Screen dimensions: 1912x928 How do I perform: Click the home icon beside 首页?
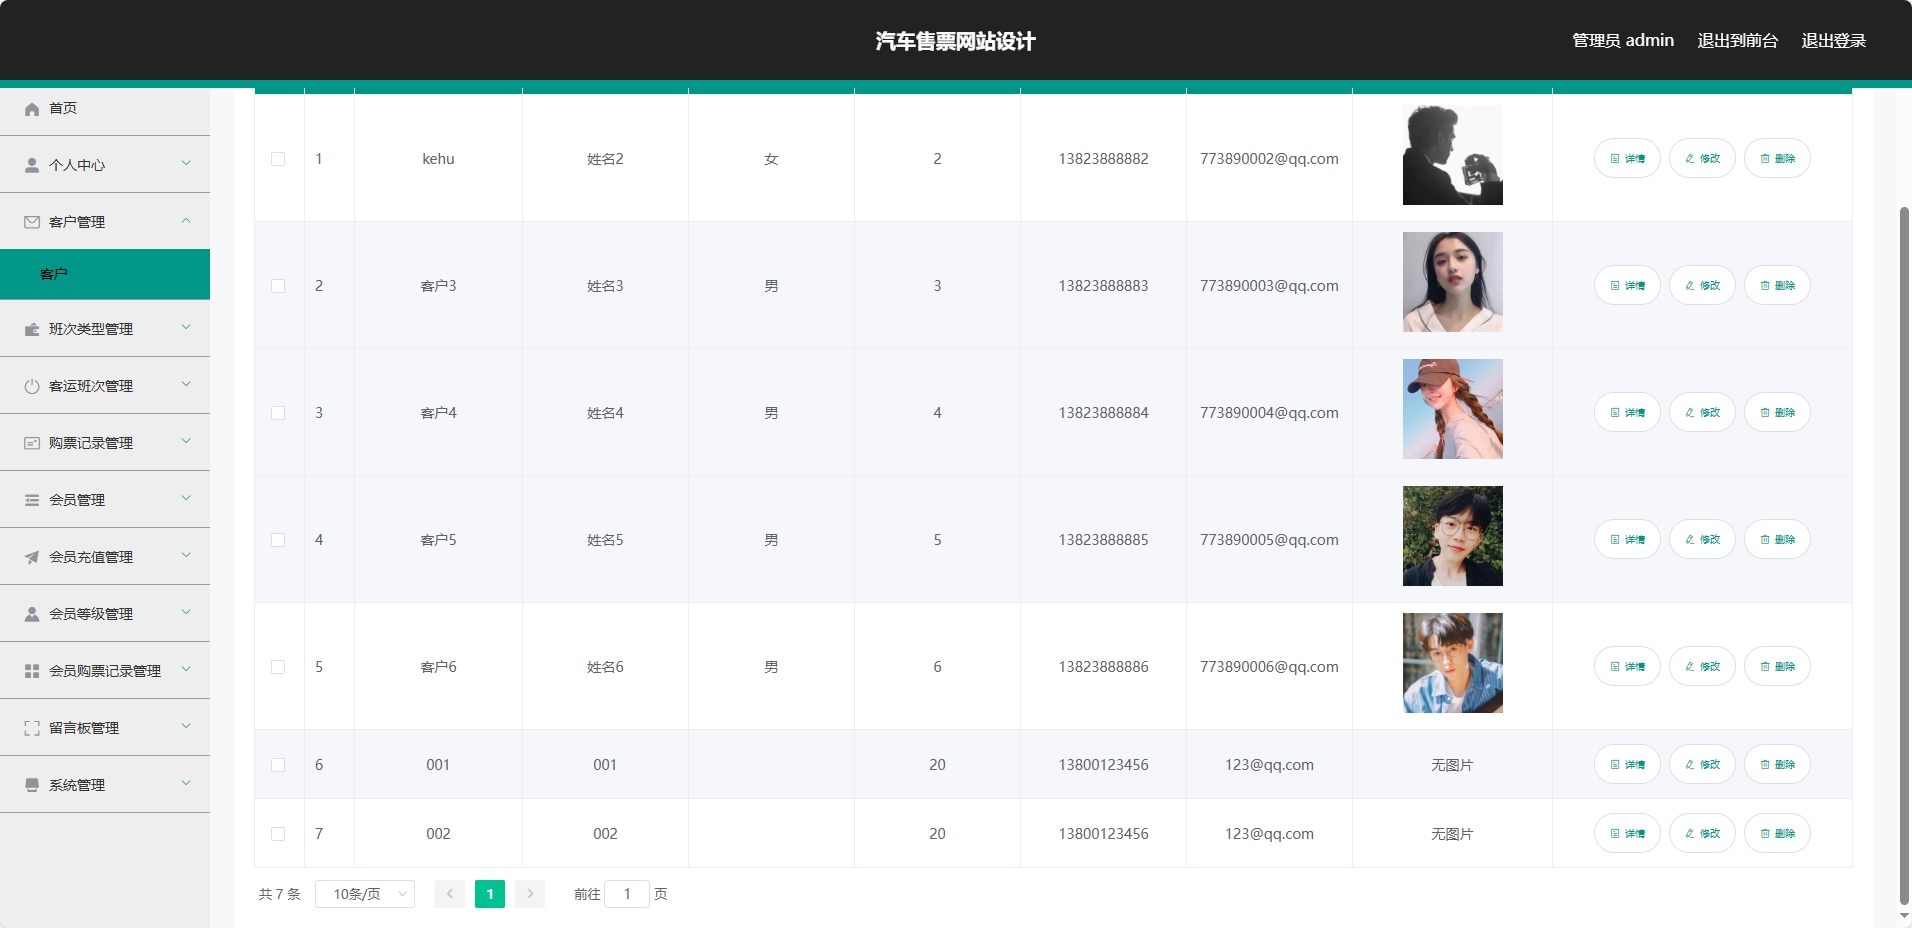[x=32, y=109]
